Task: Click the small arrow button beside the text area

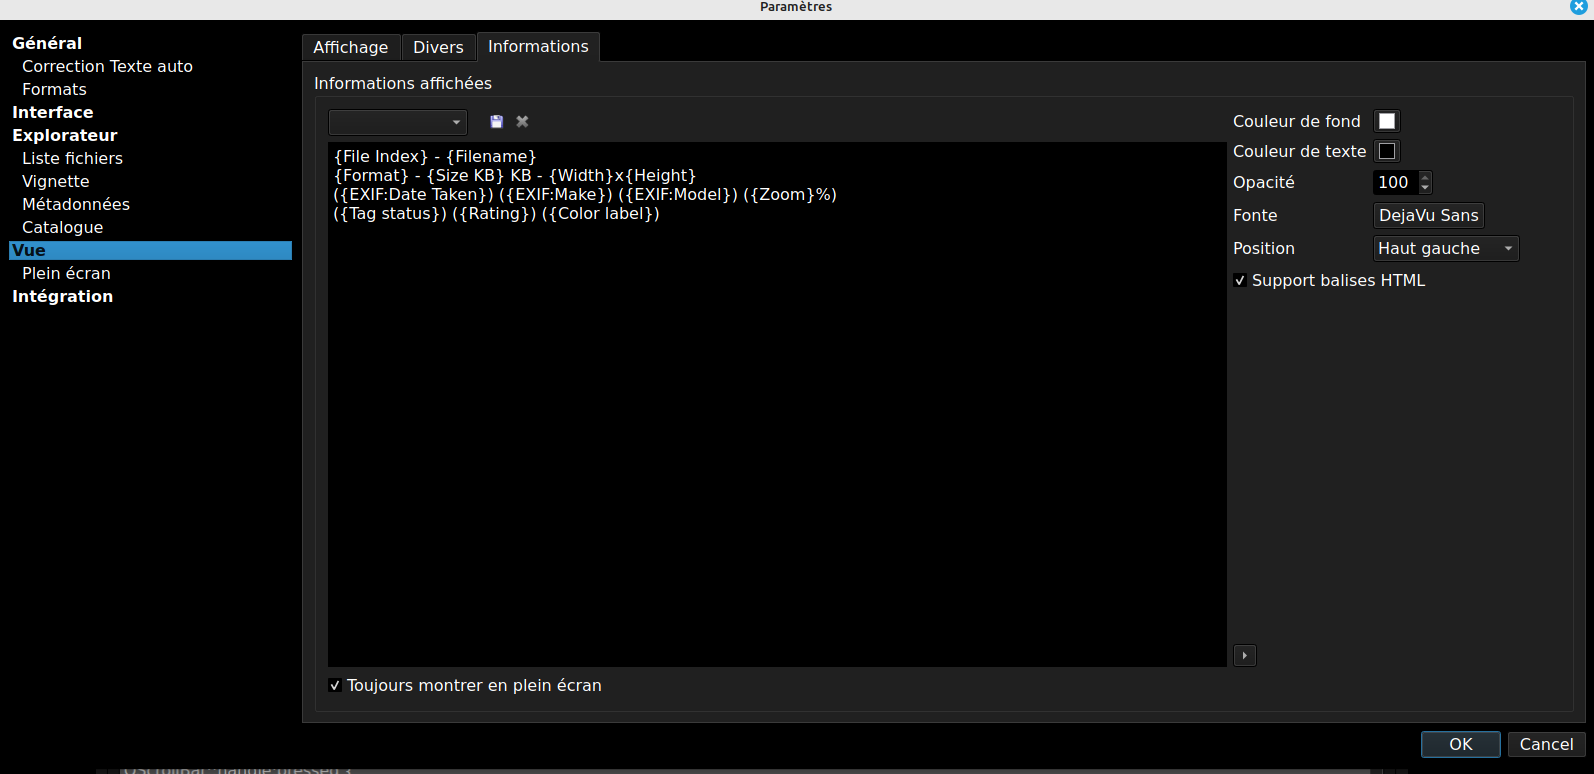Action: coord(1245,656)
